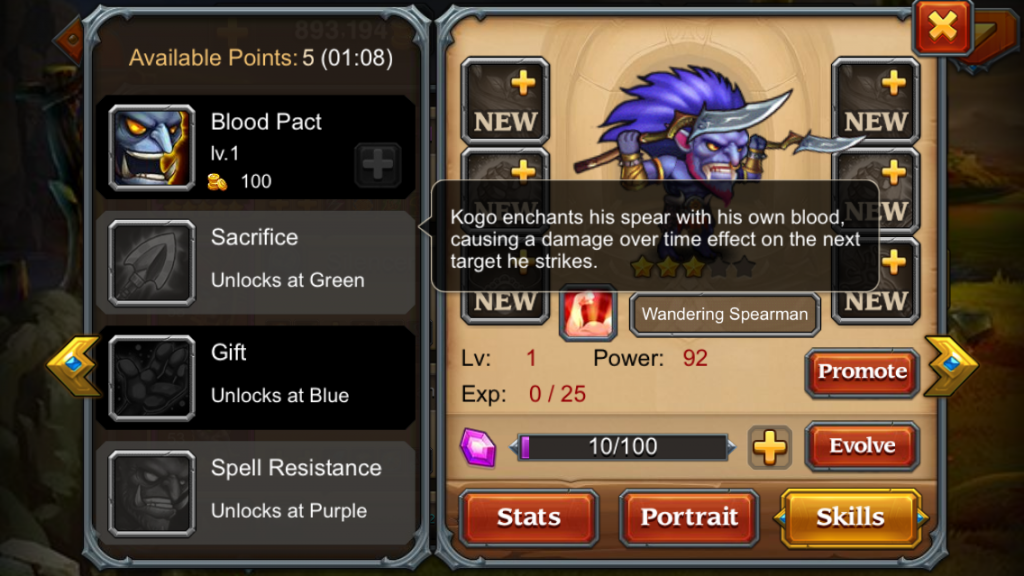Switch to the Portrait tab
Image resolution: width=1024 pixels, height=576 pixels.
689,518
